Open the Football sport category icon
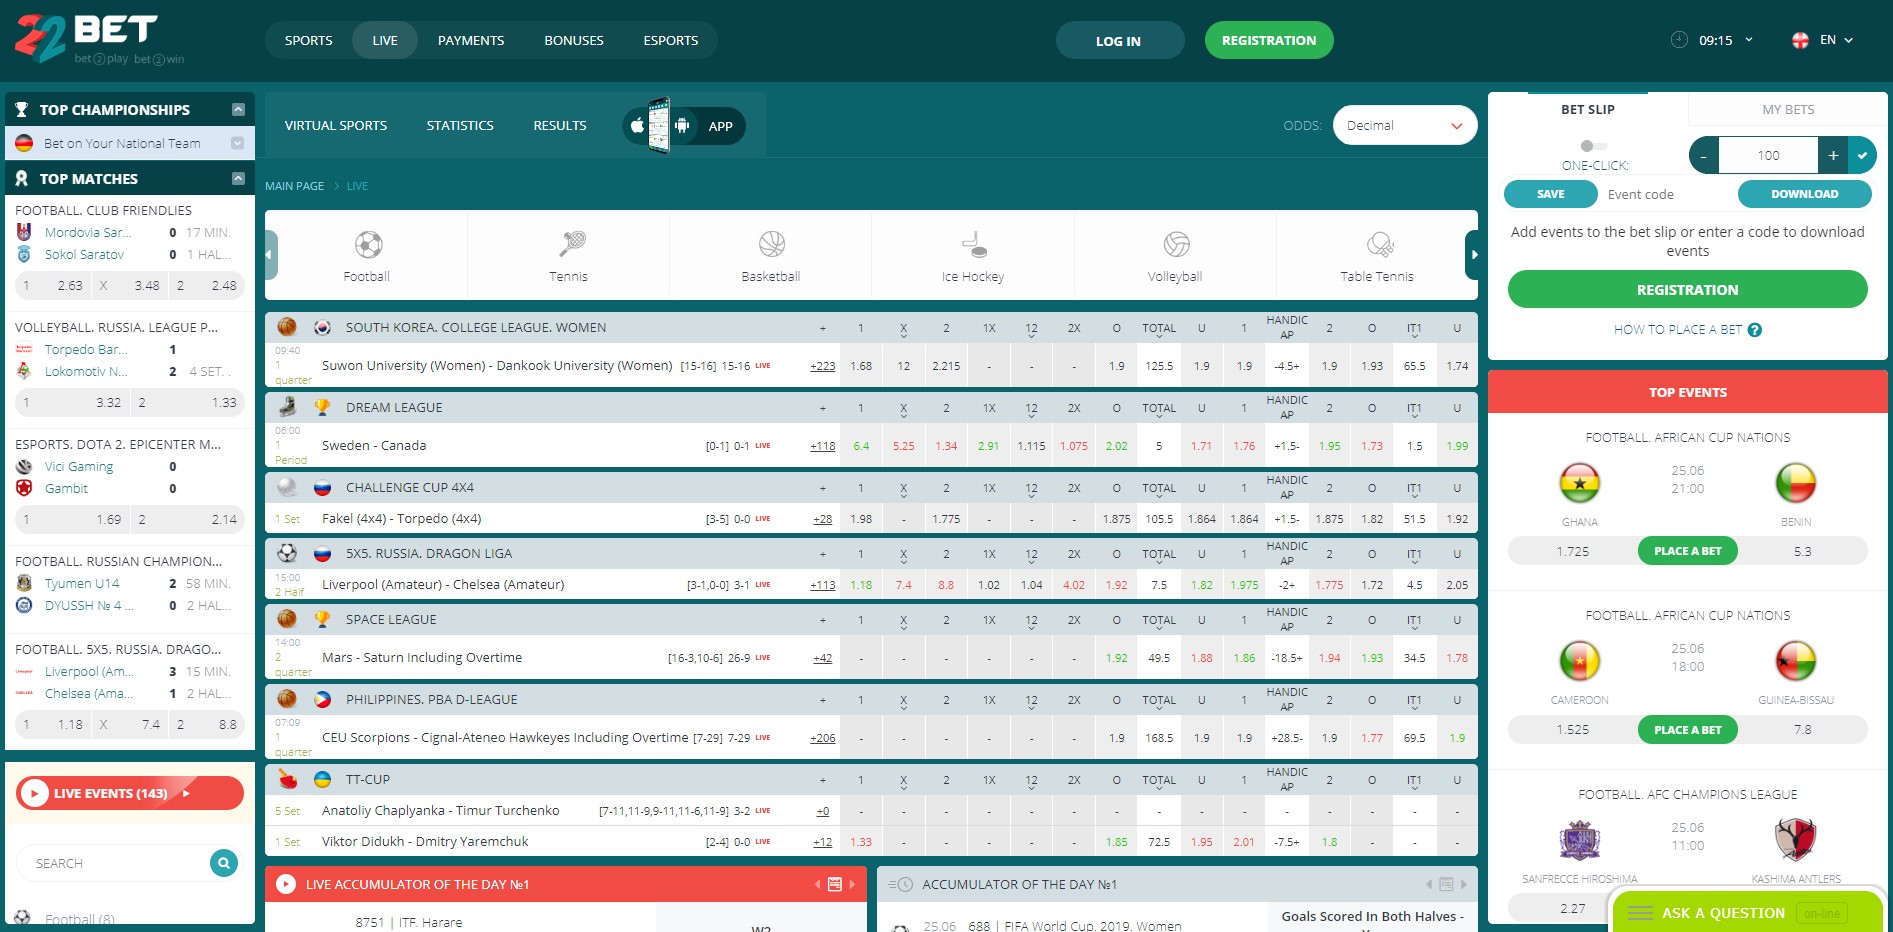The height and width of the screenshot is (932, 1893). click(x=368, y=245)
